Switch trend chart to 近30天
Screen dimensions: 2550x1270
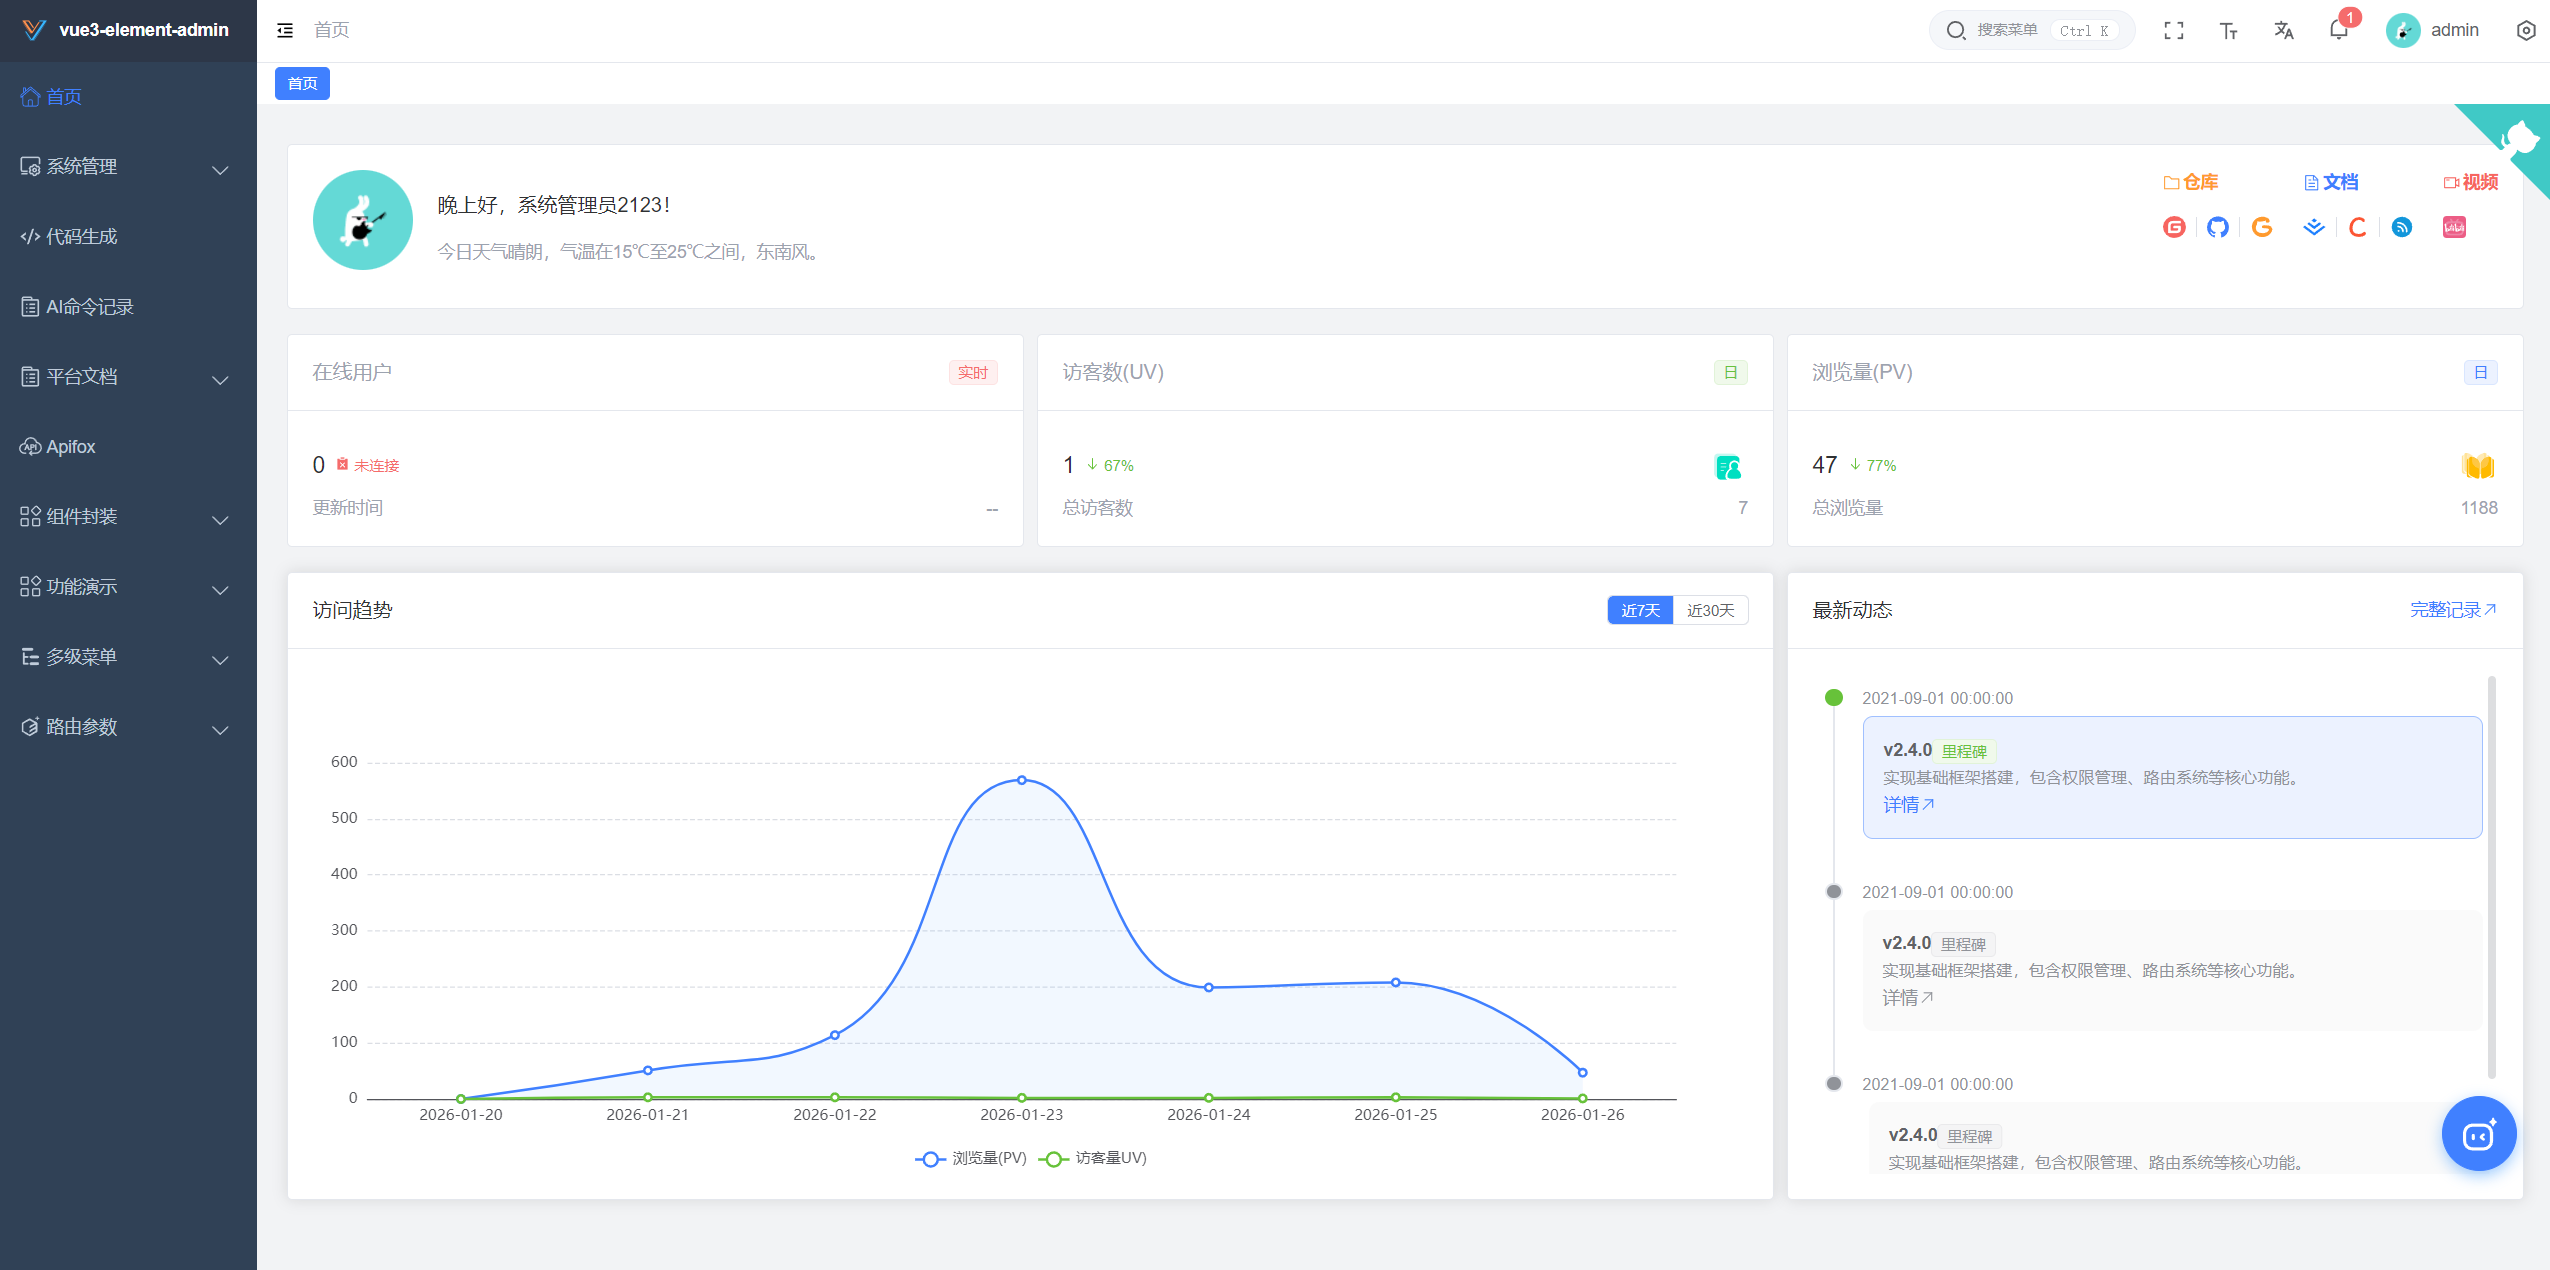pyautogui.click(x=1710, y=610)
